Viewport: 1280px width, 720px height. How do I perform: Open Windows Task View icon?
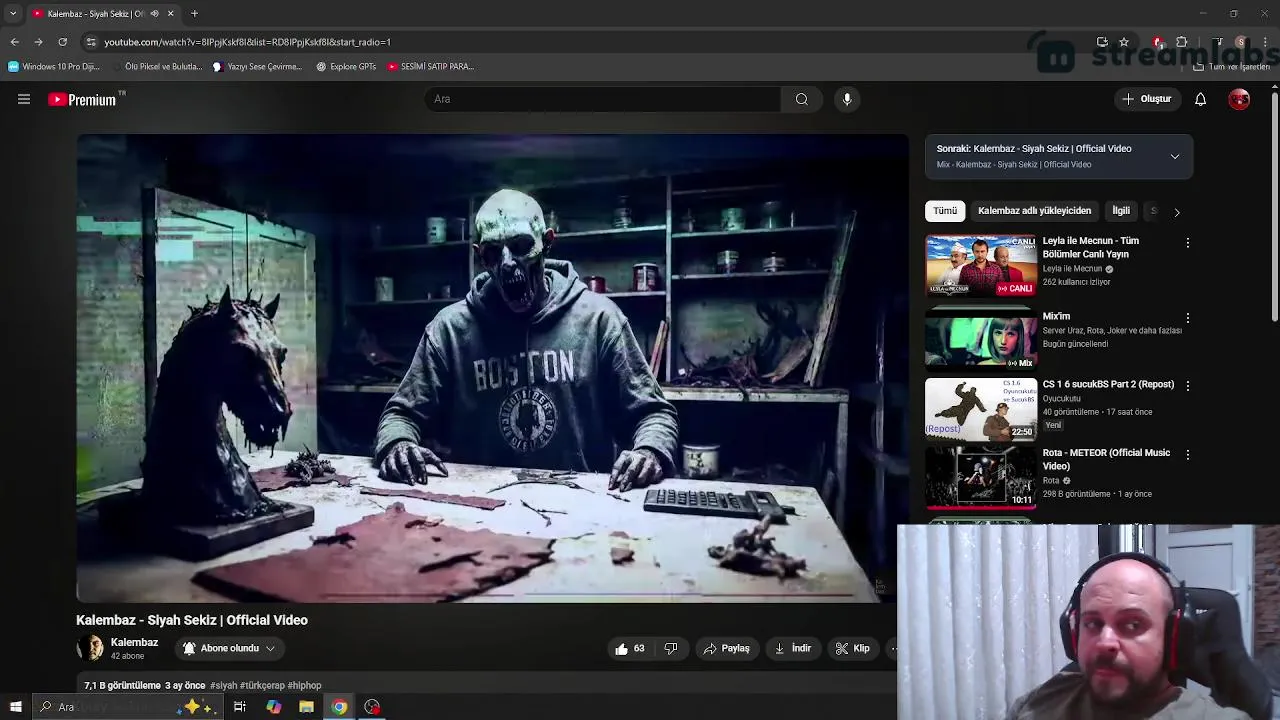point(240,707)
